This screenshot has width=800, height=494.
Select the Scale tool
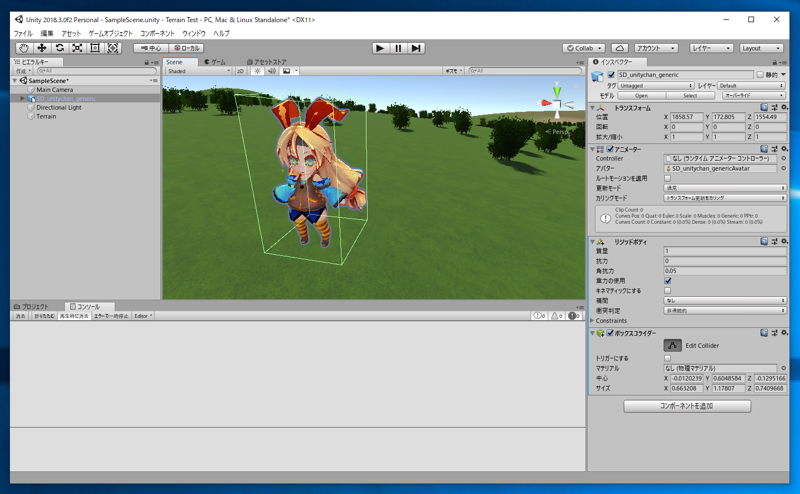[77, 48]
